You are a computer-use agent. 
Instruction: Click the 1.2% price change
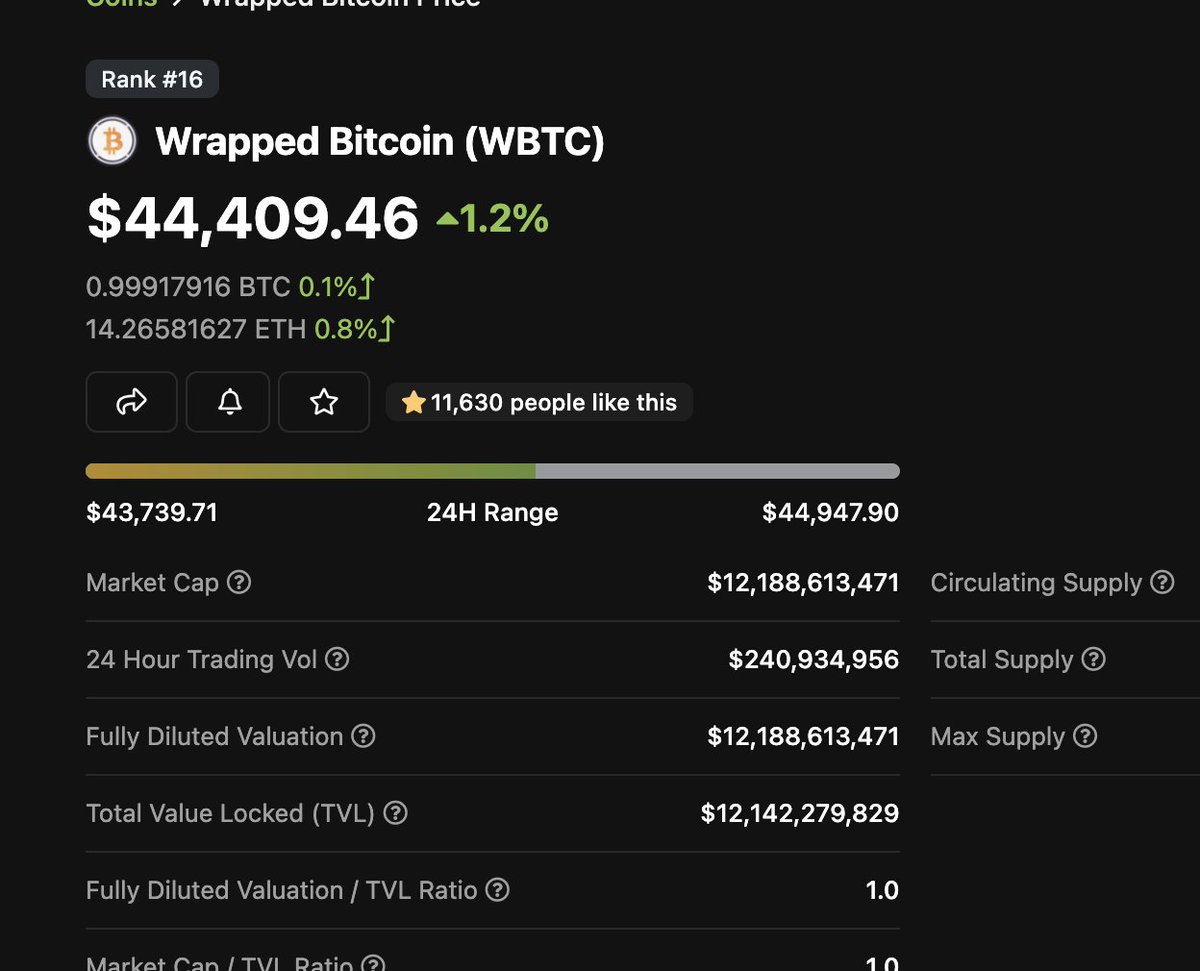[x=504, y=218]
